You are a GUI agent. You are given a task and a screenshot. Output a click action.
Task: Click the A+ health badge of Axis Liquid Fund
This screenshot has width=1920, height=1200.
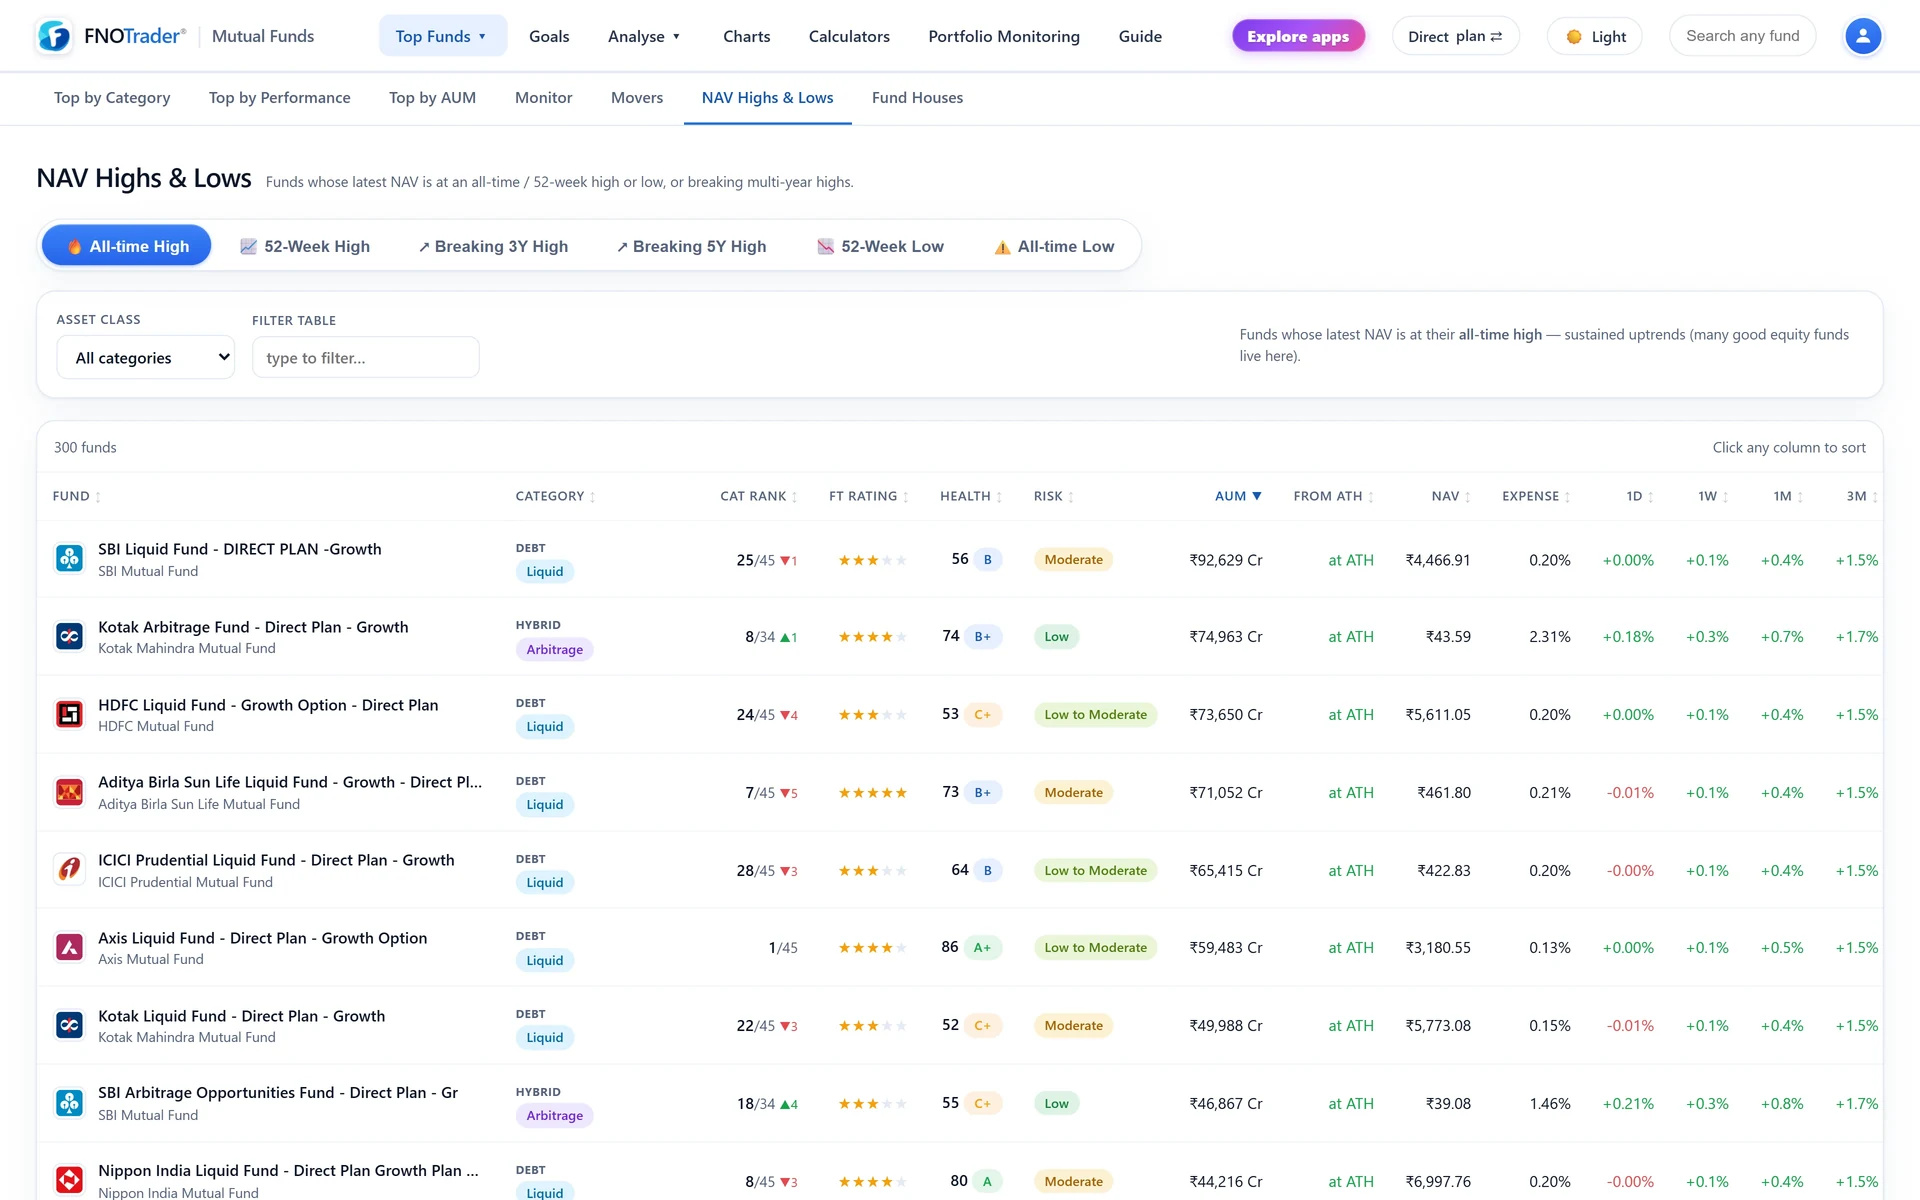[x=982, y=947]
